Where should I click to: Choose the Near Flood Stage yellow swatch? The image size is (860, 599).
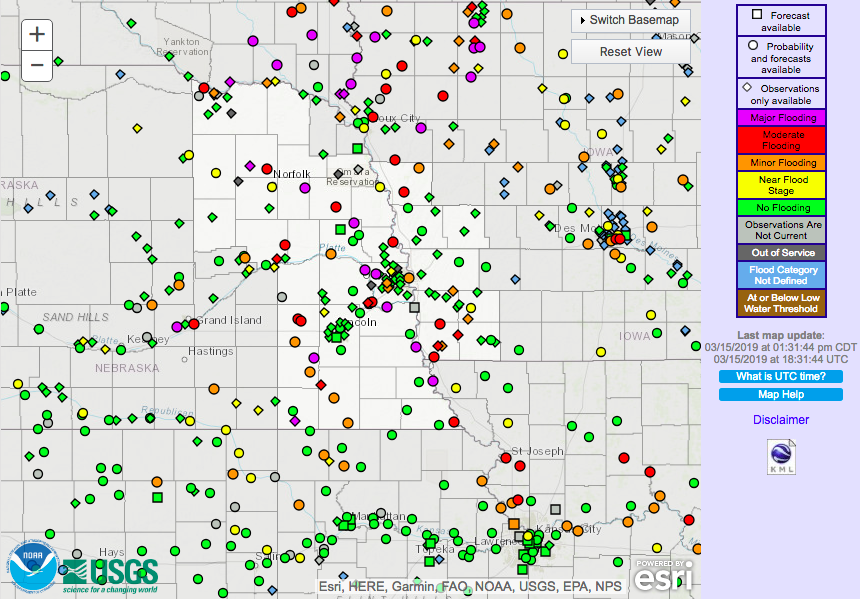[783, 185]
